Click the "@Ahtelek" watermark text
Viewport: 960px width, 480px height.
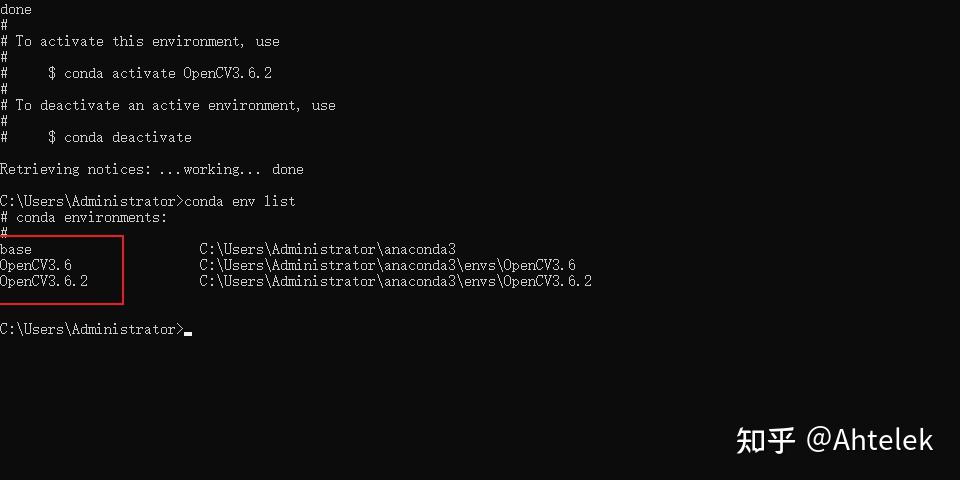pyautogui.click(x=870, y=440)
